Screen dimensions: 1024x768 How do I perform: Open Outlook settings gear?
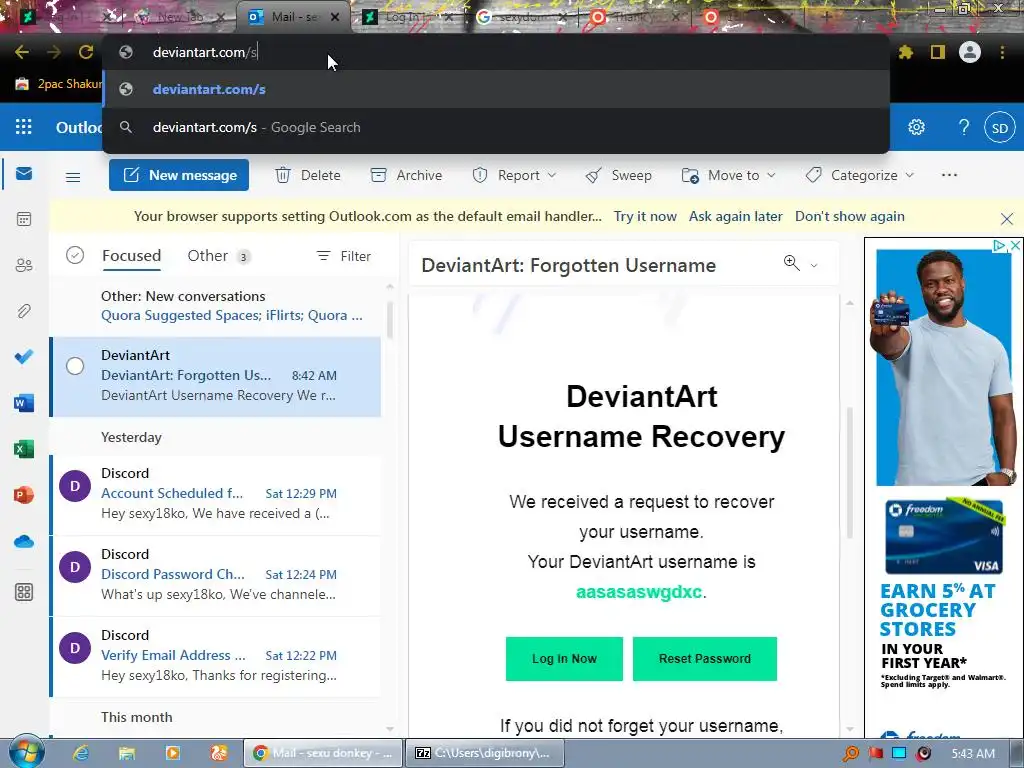tap(916, 127)
